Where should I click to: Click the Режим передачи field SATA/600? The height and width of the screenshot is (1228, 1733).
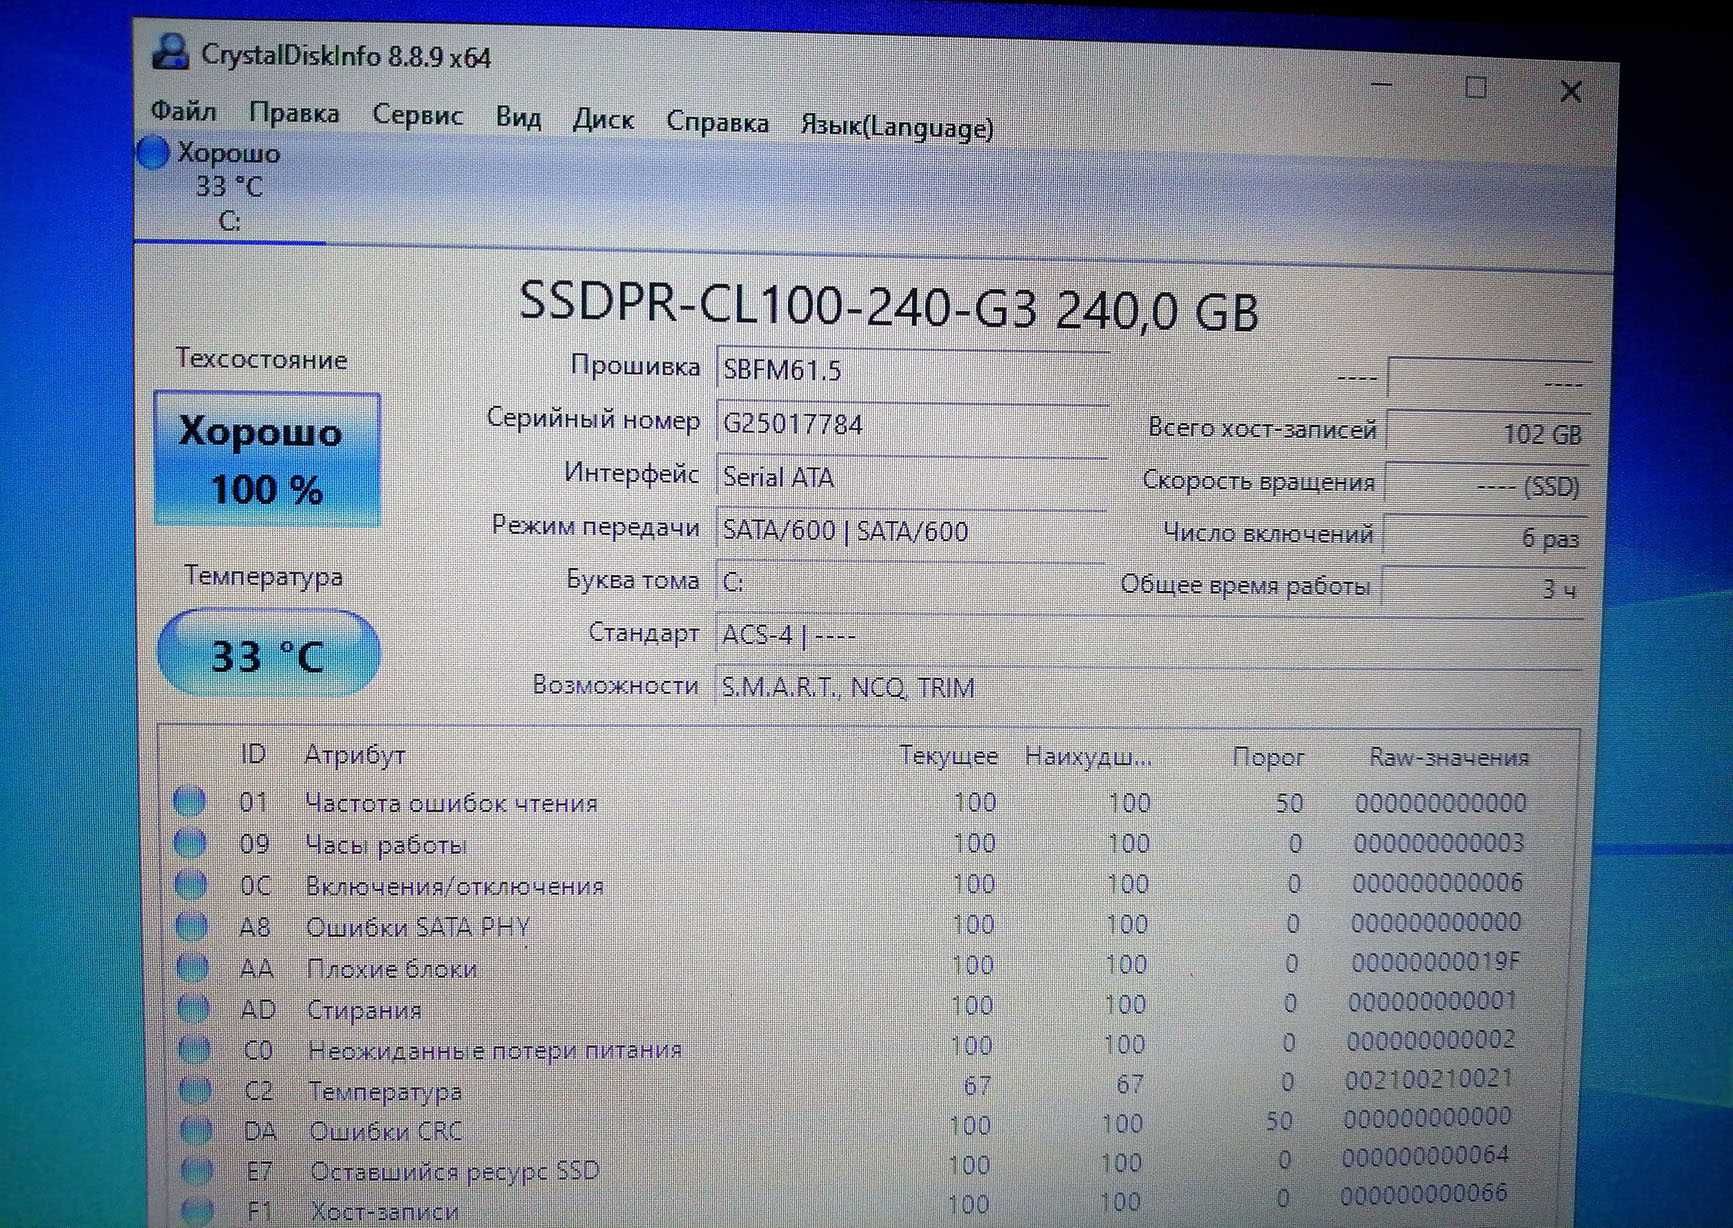(911, 530)
